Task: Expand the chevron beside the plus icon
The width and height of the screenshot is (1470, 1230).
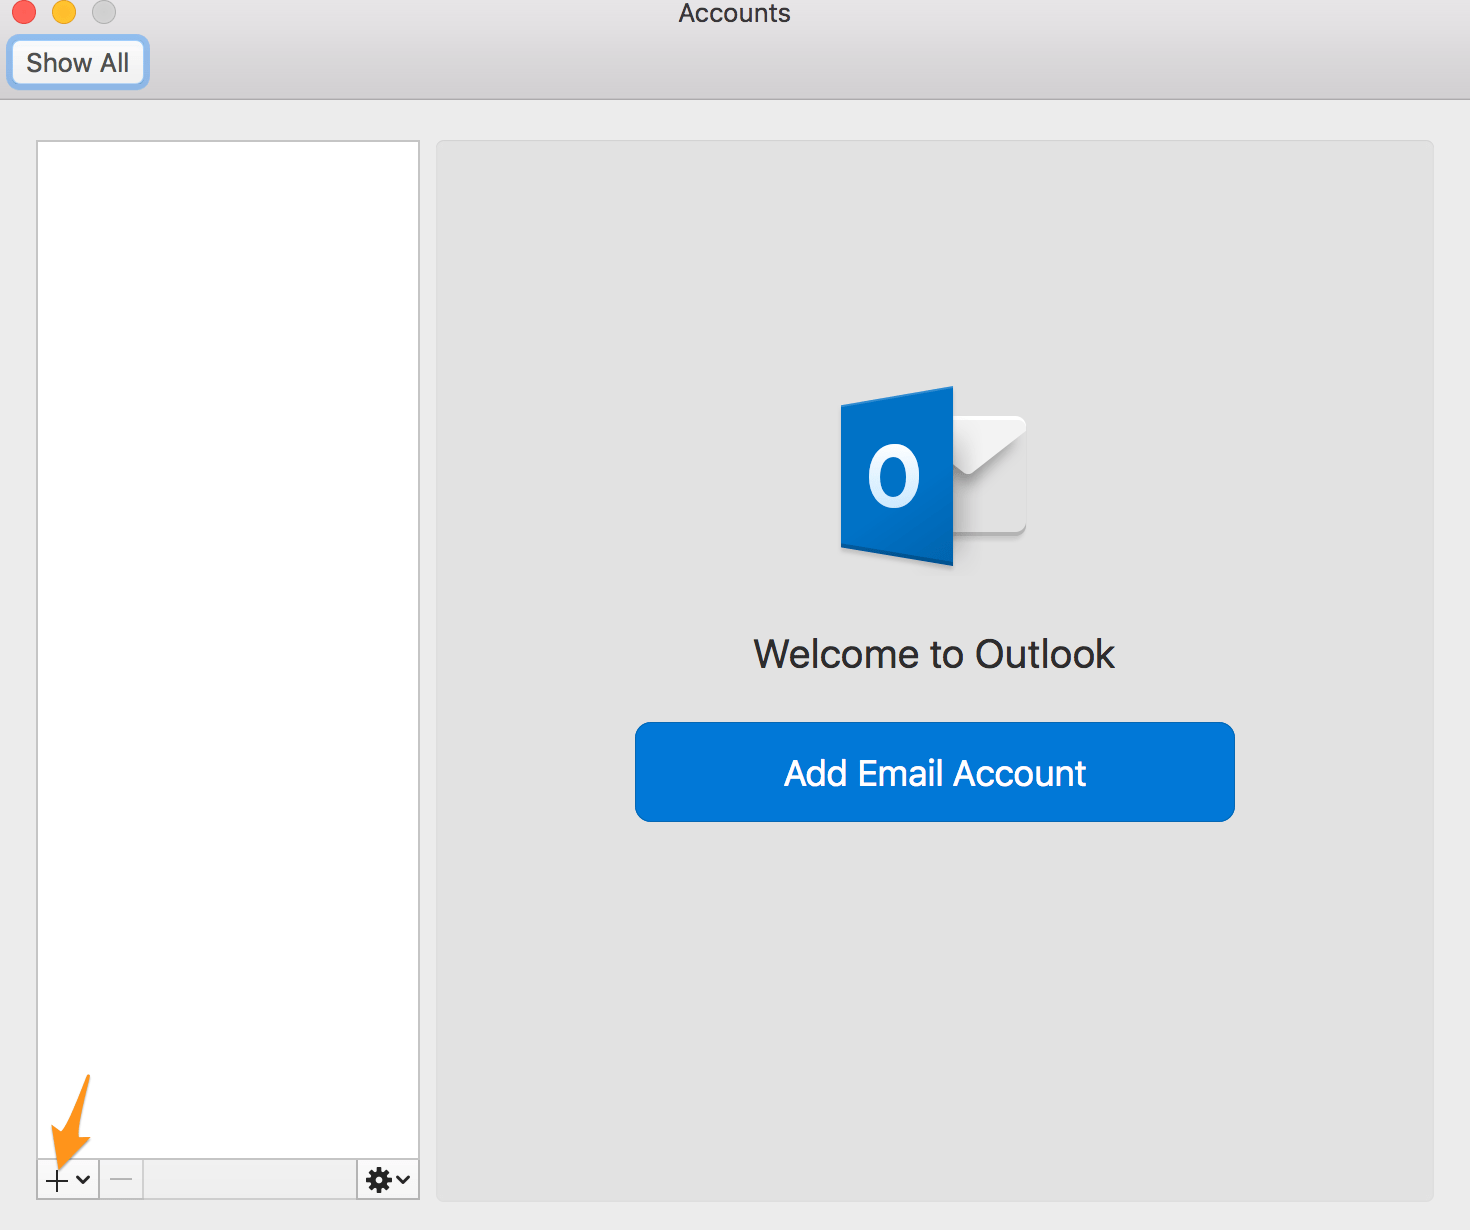Action: click(x=83, y=1180)
